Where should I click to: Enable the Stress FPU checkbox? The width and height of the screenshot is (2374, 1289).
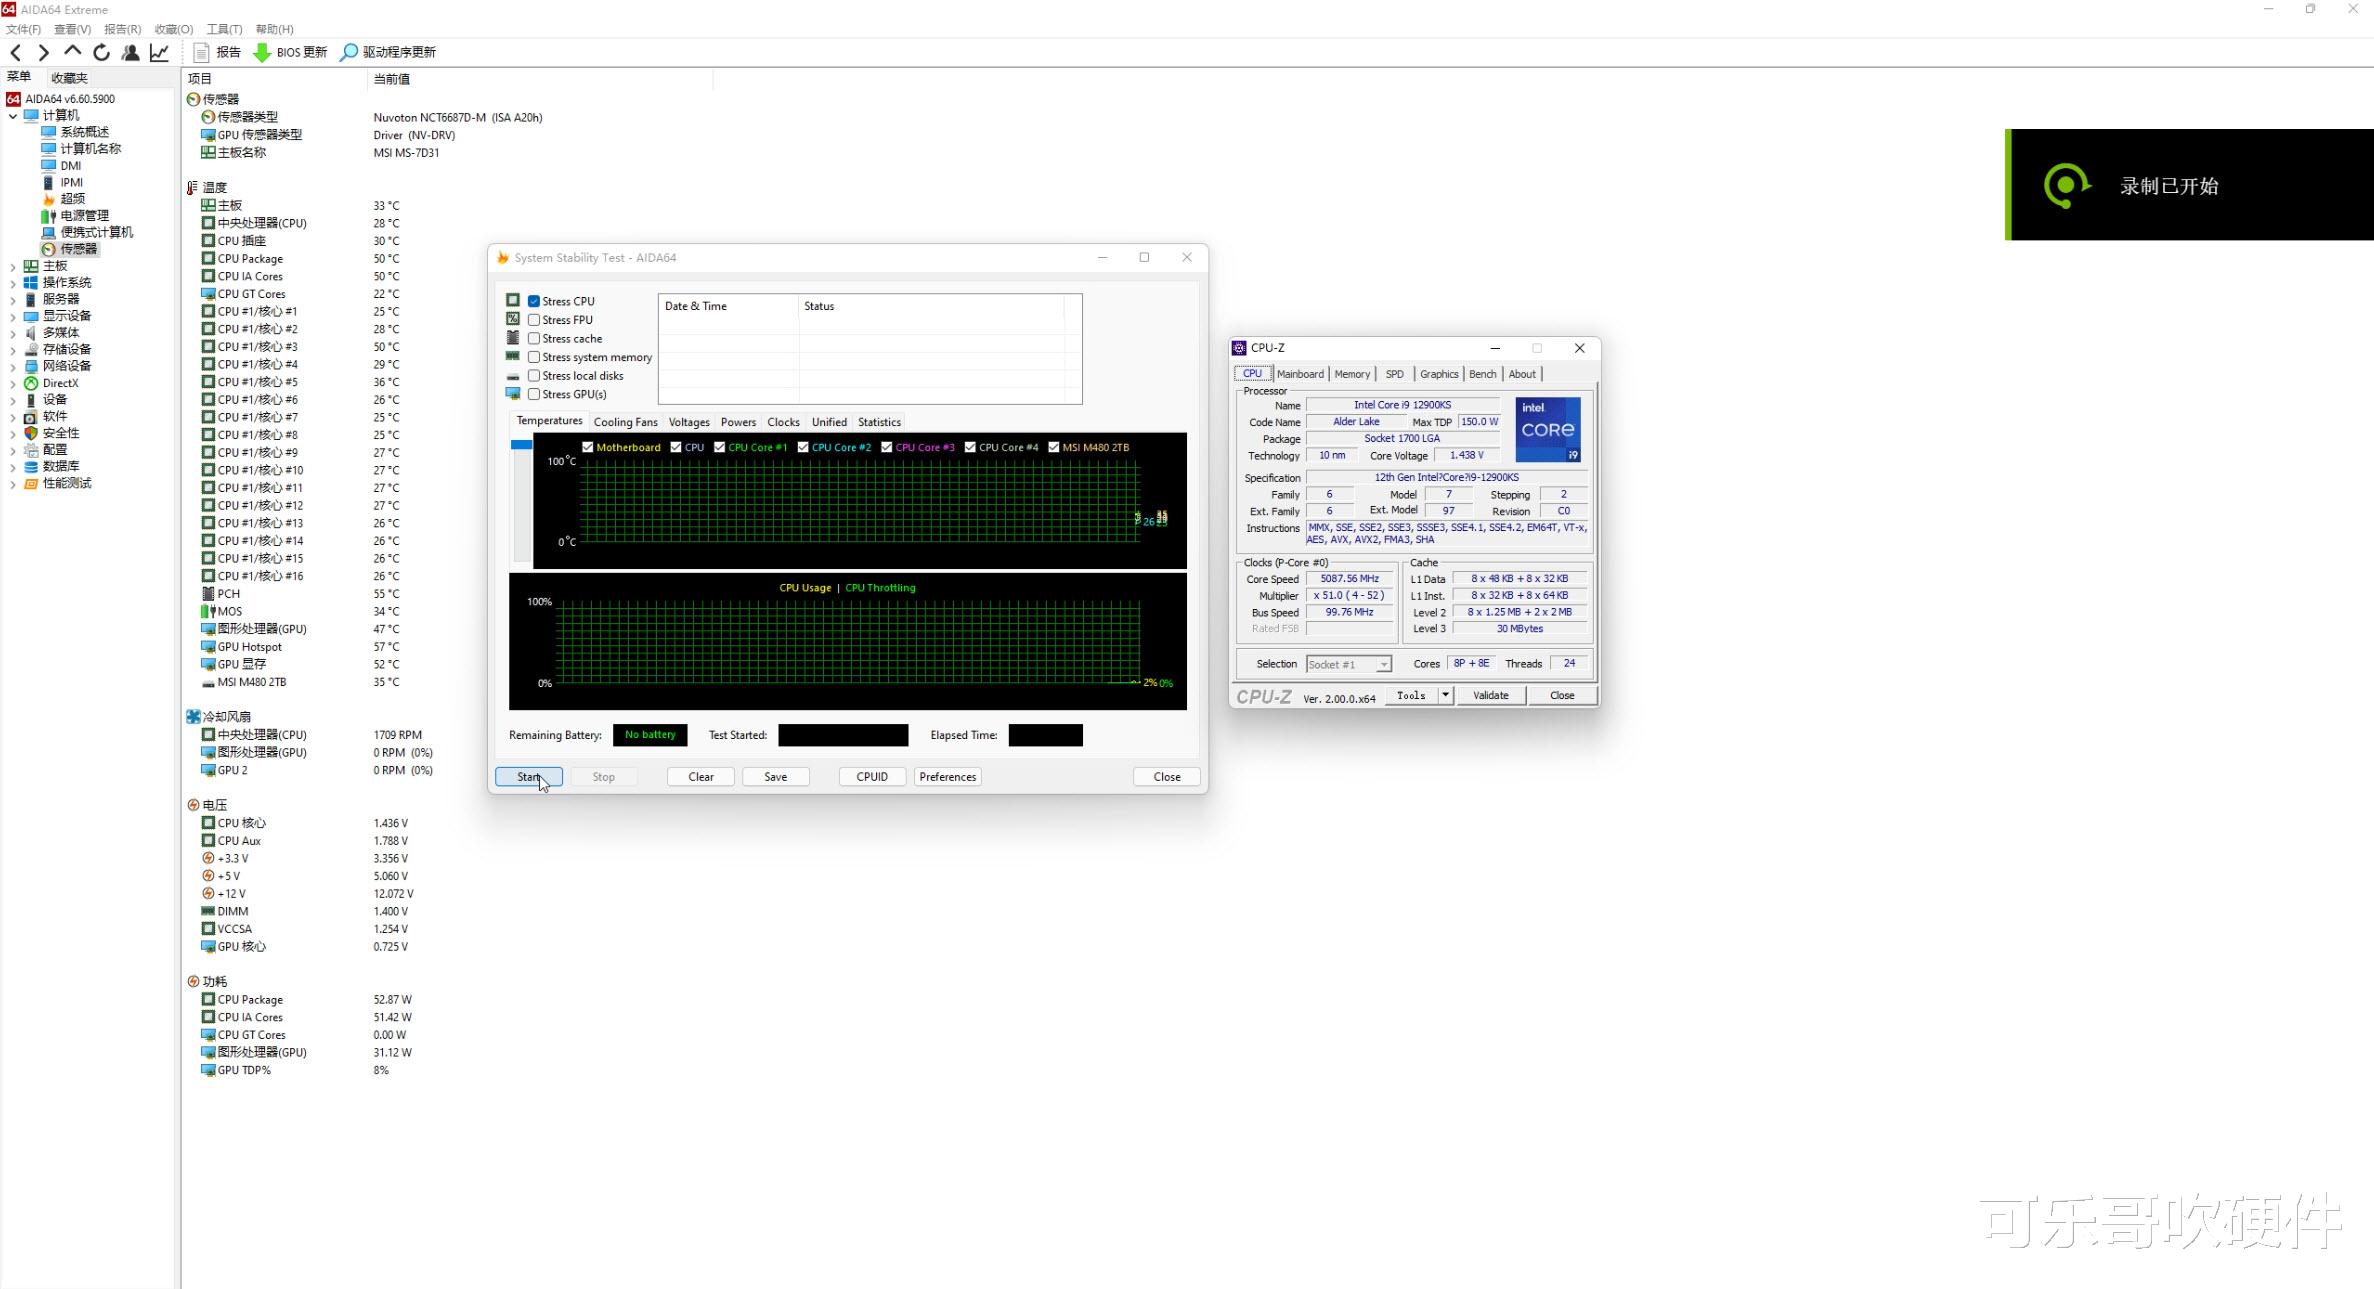[x=534, y=320]
